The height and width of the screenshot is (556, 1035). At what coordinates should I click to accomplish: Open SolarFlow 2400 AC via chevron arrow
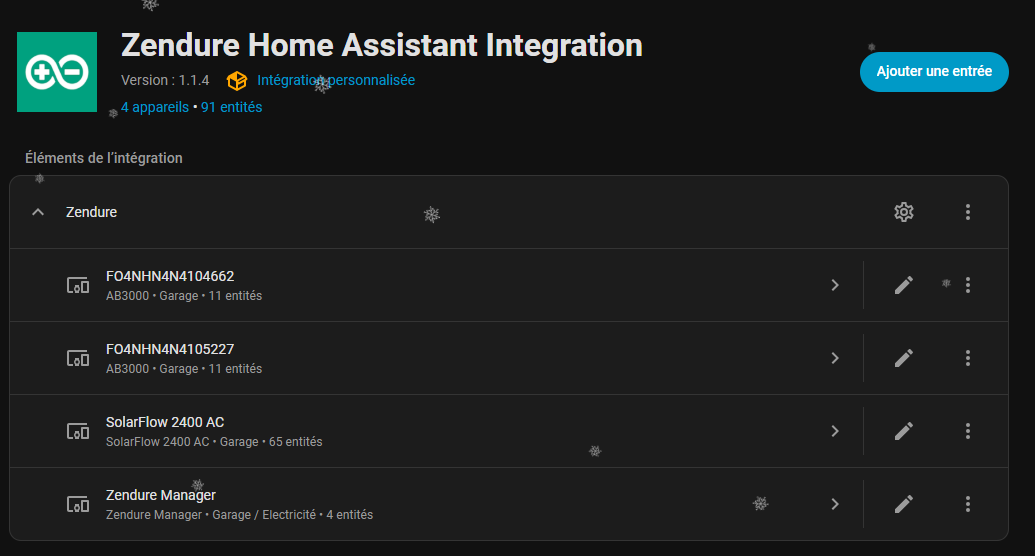[835, 431]
